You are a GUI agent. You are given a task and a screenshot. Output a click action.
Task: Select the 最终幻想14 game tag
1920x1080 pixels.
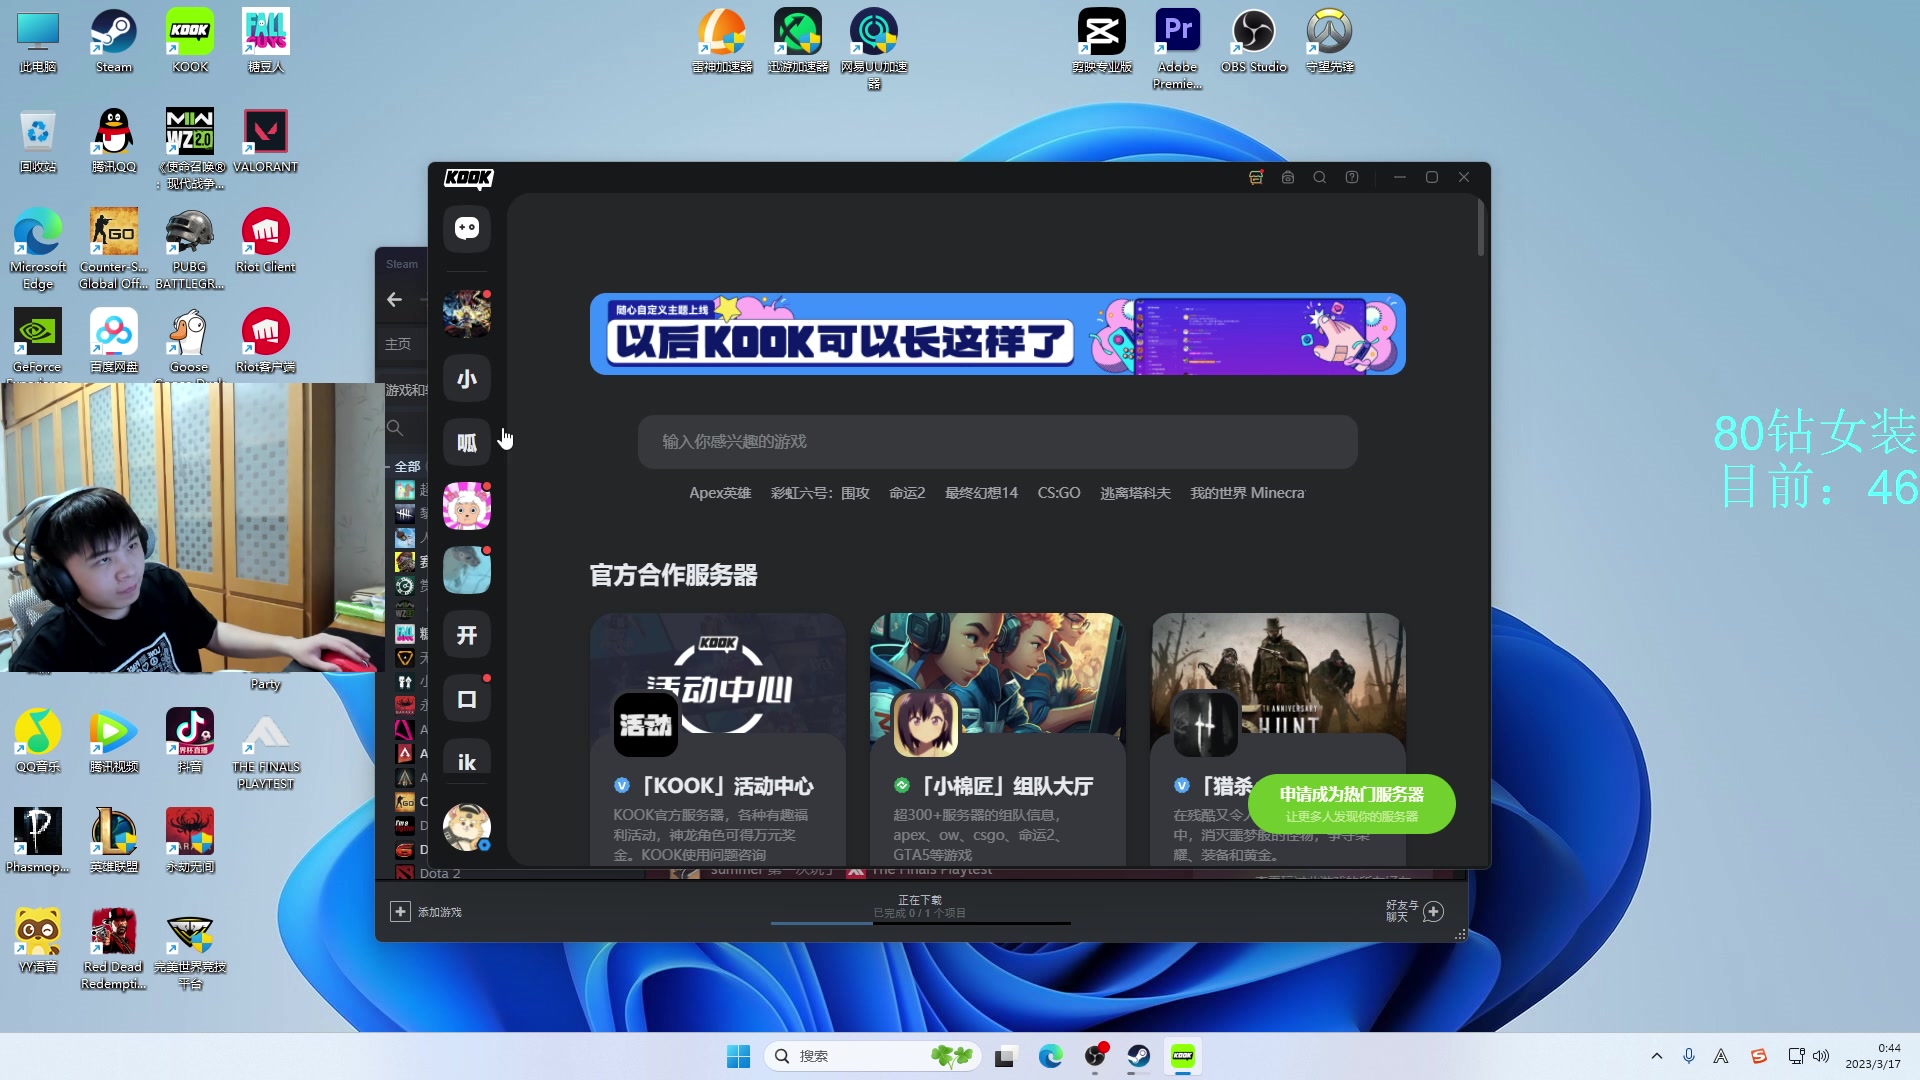pyautogui.click(x=981, y=493)
